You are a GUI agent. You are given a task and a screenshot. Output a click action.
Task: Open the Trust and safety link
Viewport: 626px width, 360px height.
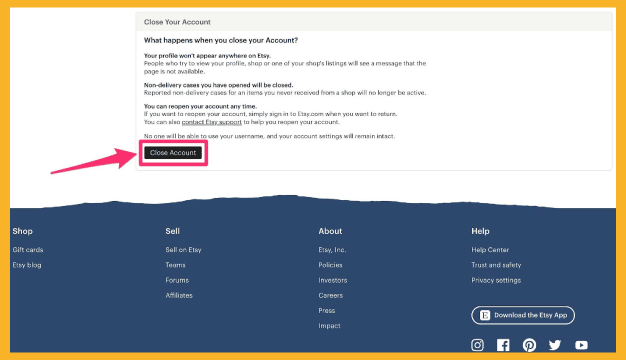[x=496, y=265]
